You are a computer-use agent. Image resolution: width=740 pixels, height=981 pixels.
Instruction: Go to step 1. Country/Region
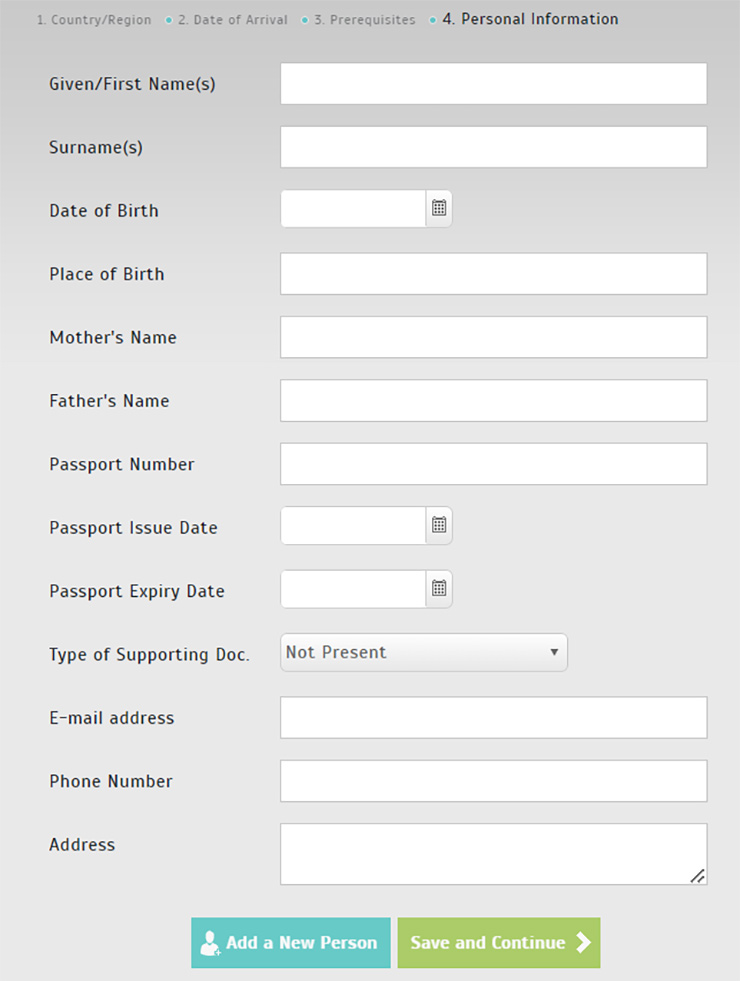[94, 20]
